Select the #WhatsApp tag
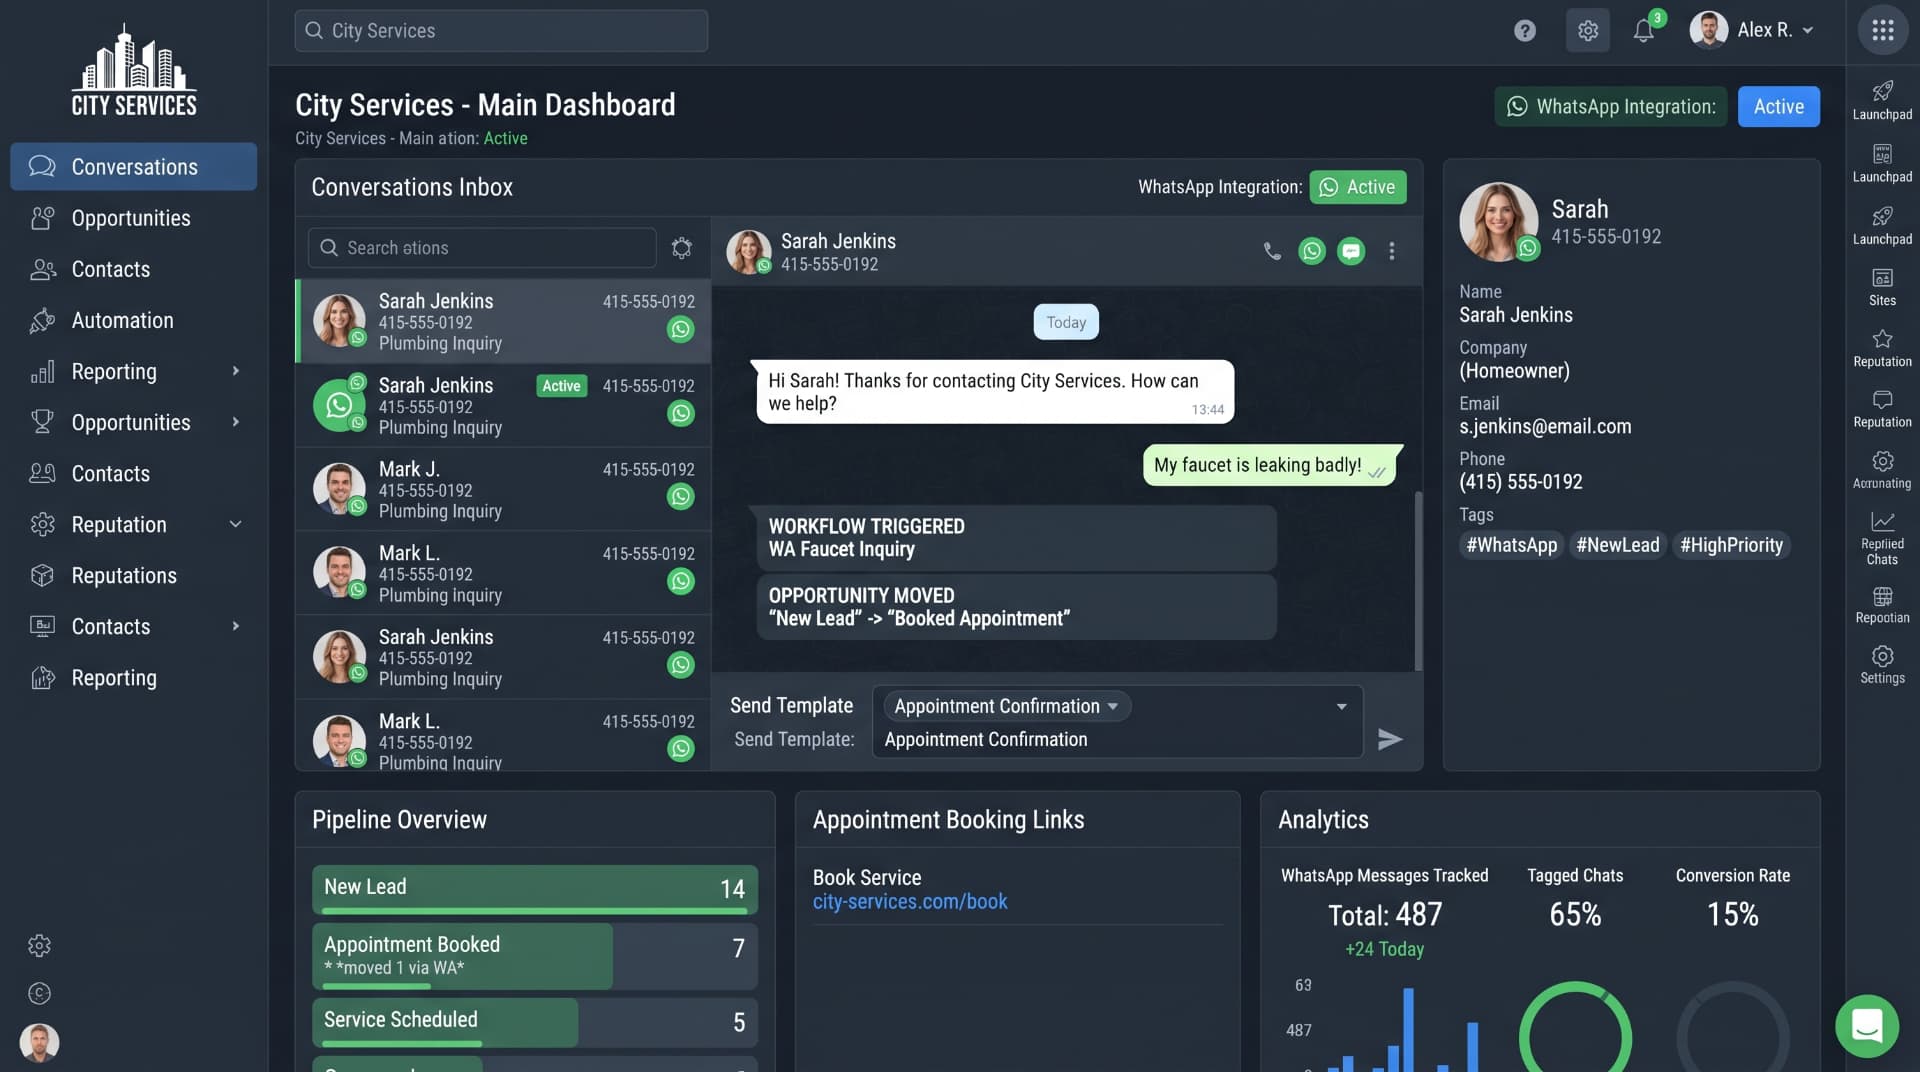Viewport: 1920px width, 1072px height. (1511, 545)
